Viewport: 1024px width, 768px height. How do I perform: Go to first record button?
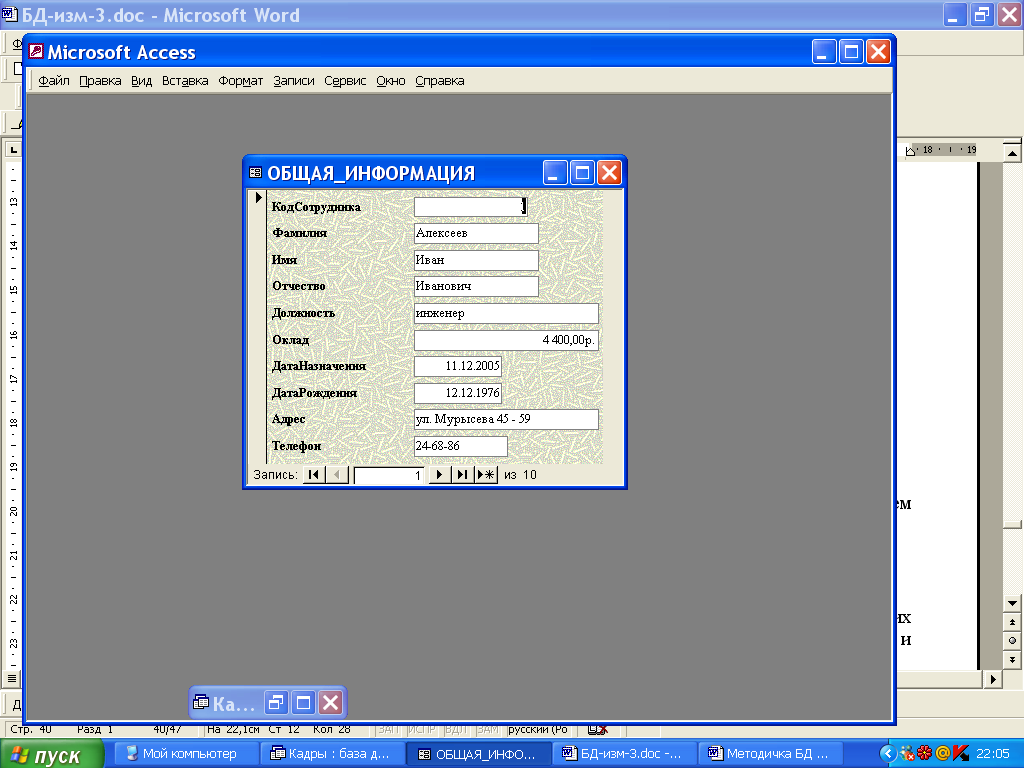click(313, 475)
